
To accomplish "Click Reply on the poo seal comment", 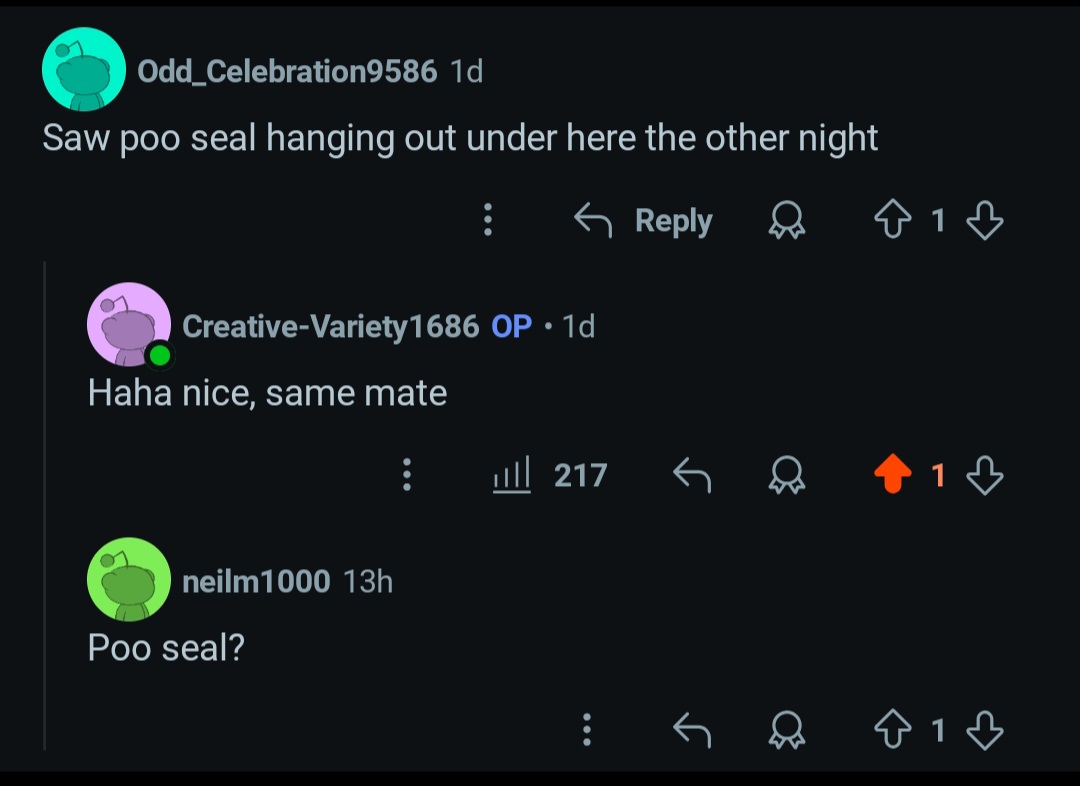I will coord(644,220).
